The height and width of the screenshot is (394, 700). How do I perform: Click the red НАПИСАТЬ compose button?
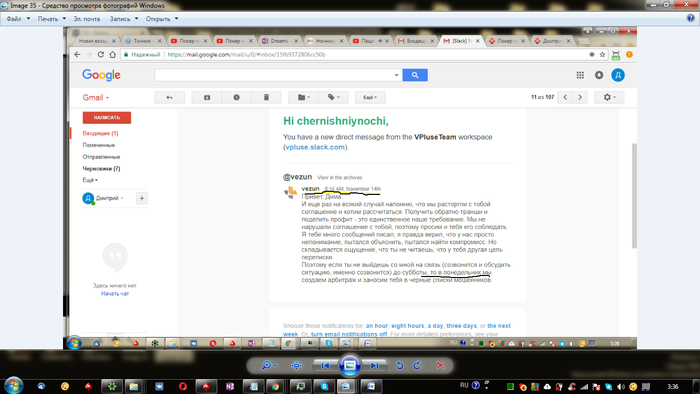(x=107, y=117)
